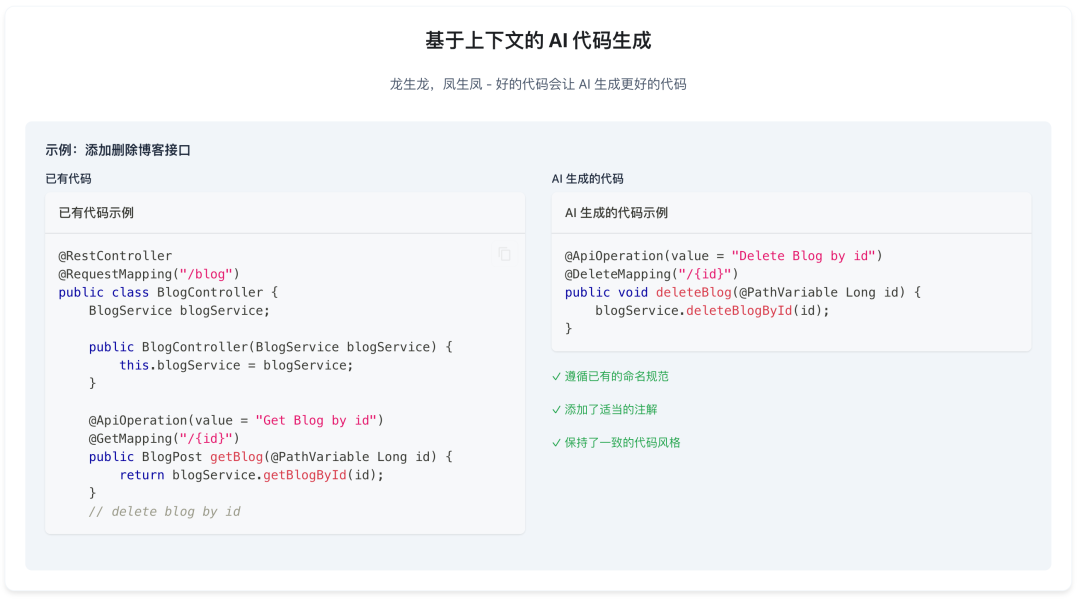Click the @RestController annotation line
This screenshot has width=1080, height=599.
click(x=115, y=255)
